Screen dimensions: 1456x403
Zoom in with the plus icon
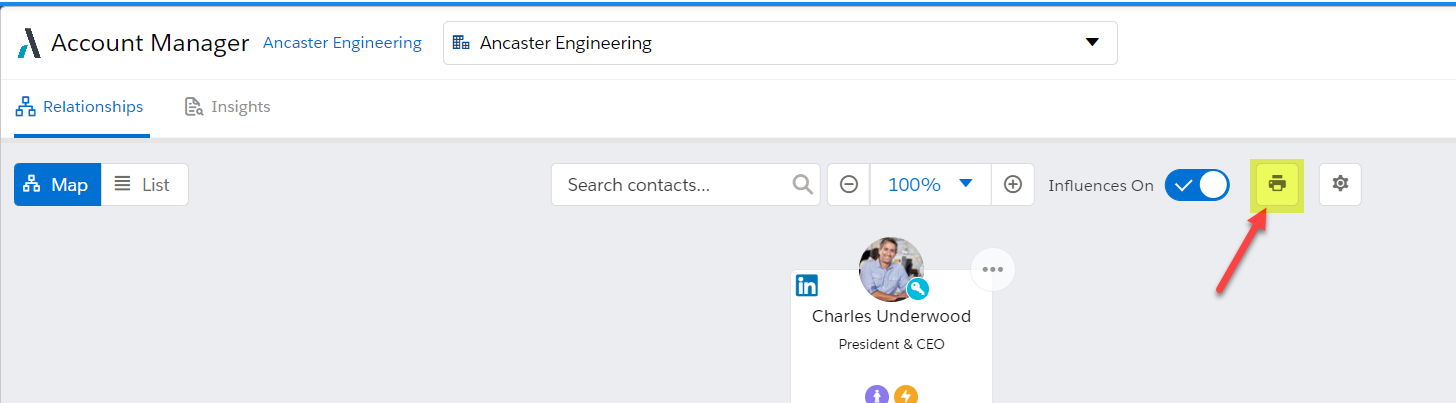pos(1012,185)
